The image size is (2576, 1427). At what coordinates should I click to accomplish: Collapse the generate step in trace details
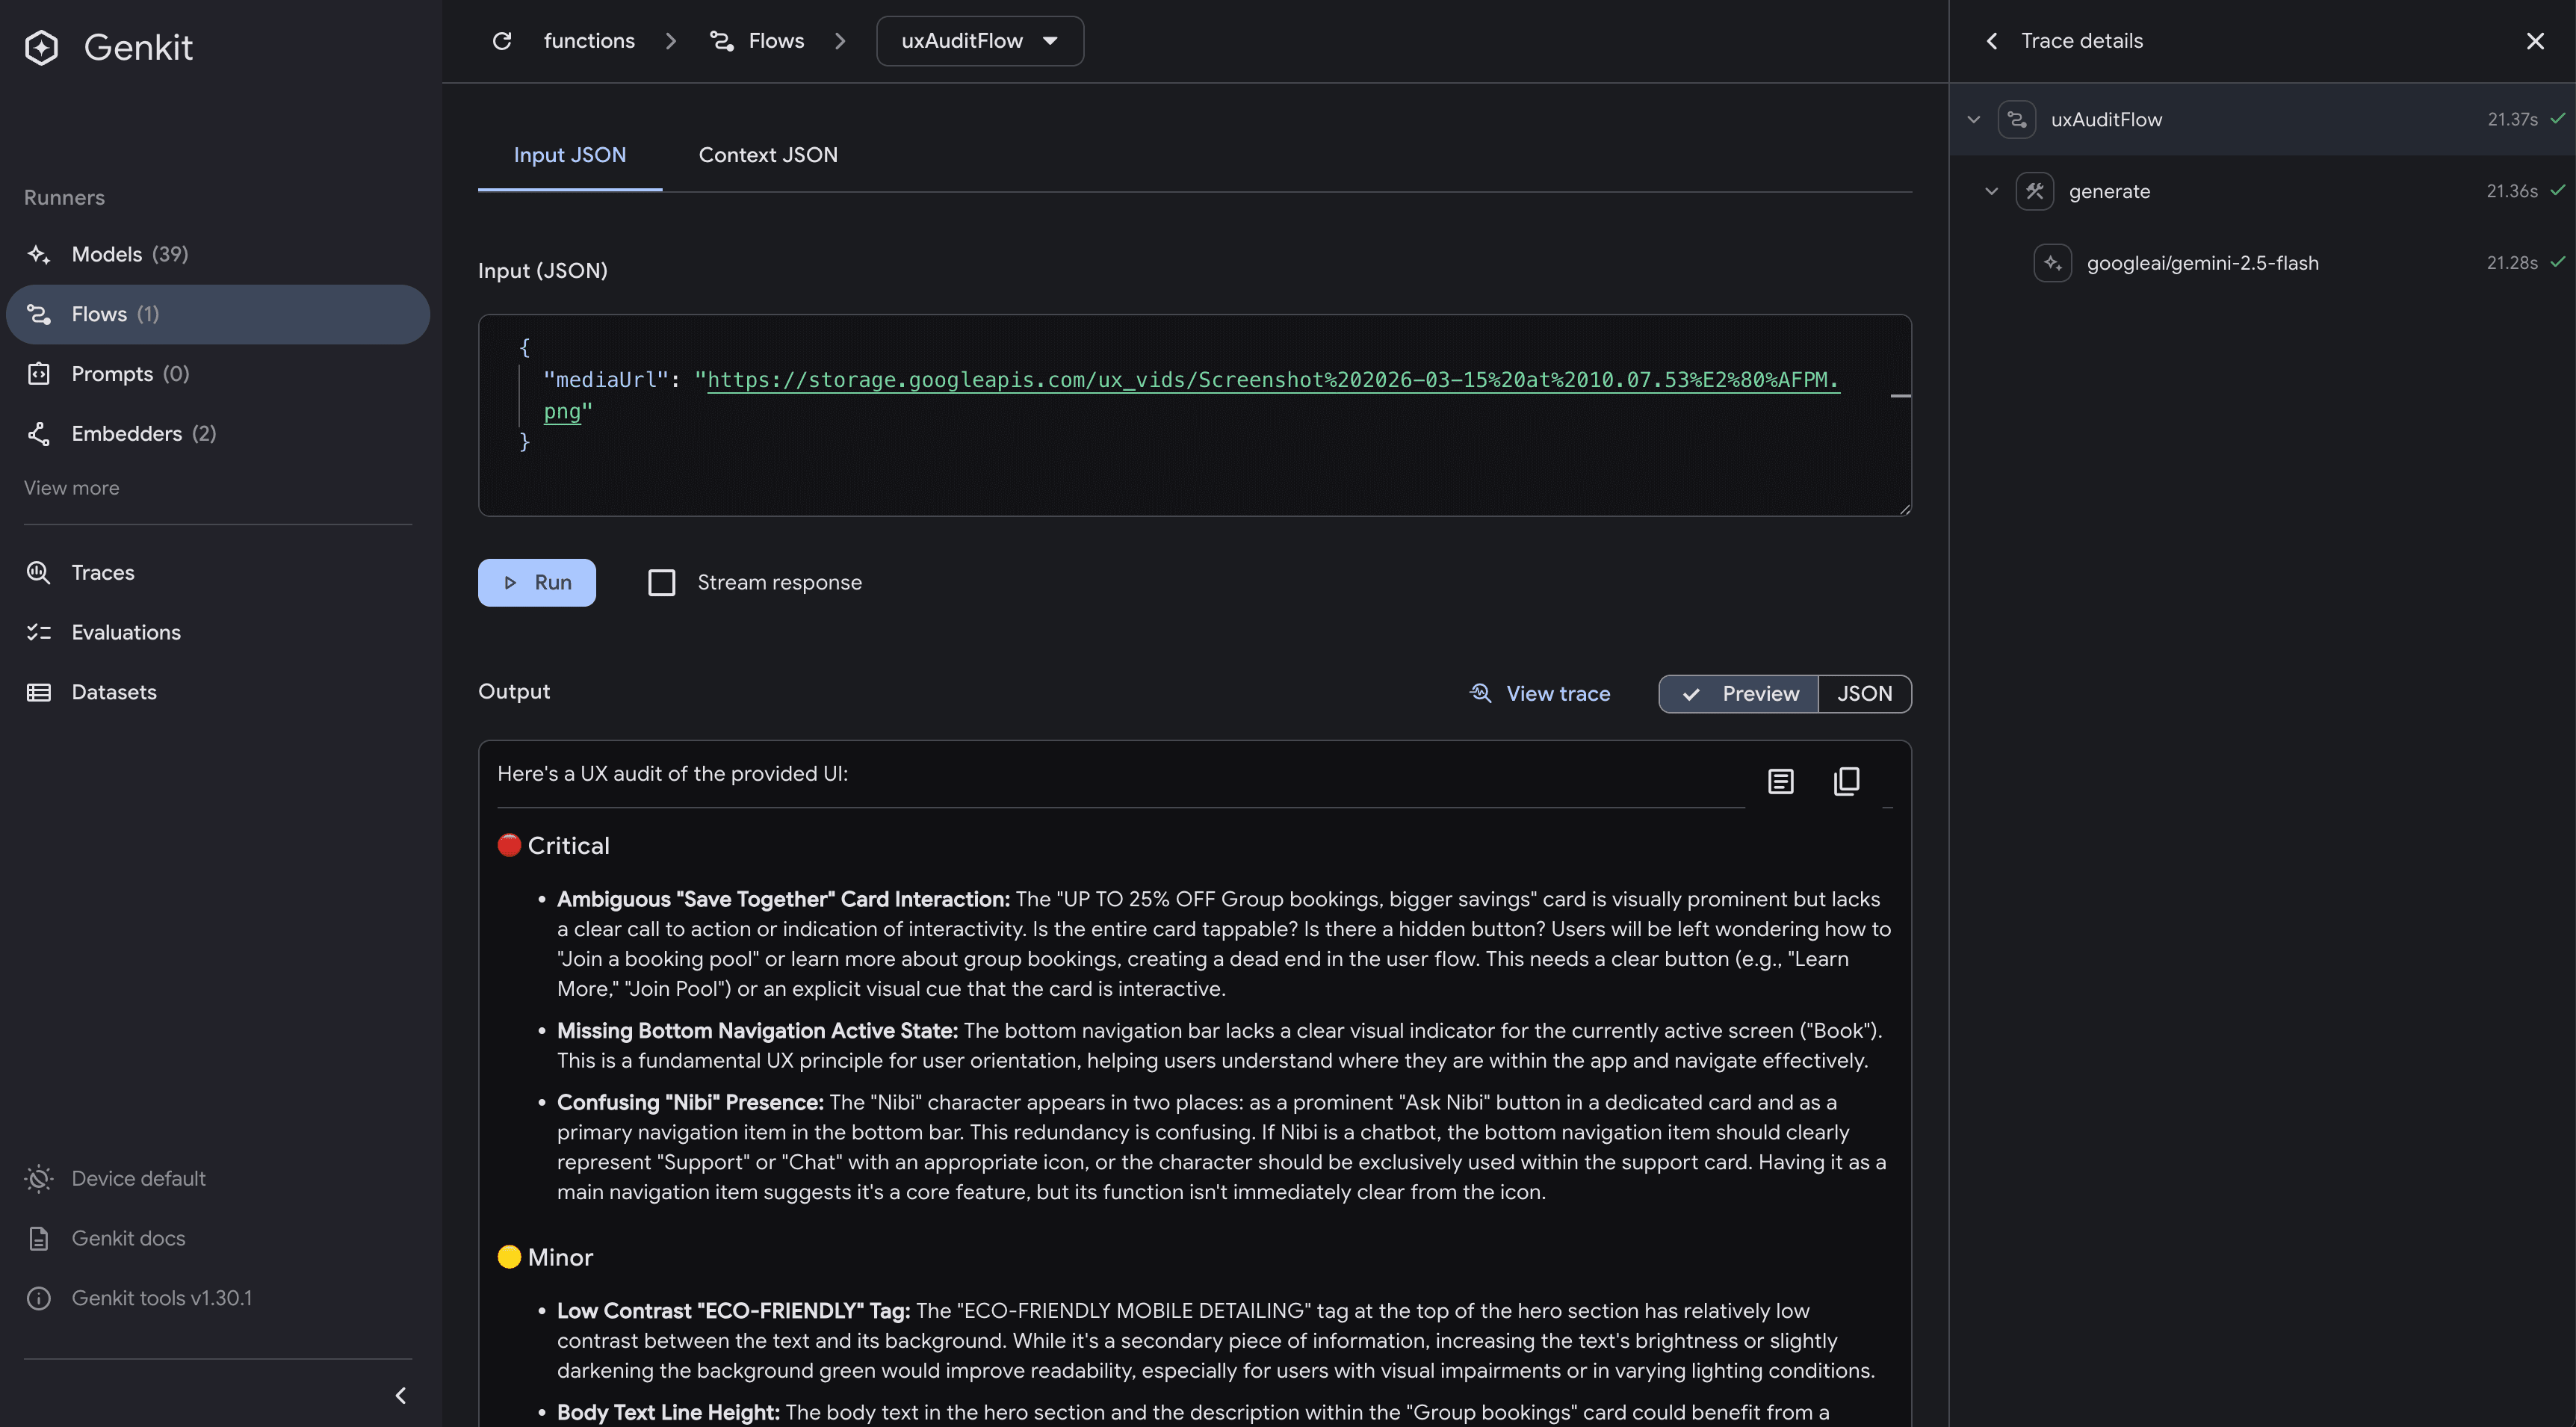tap(1992, 190)
